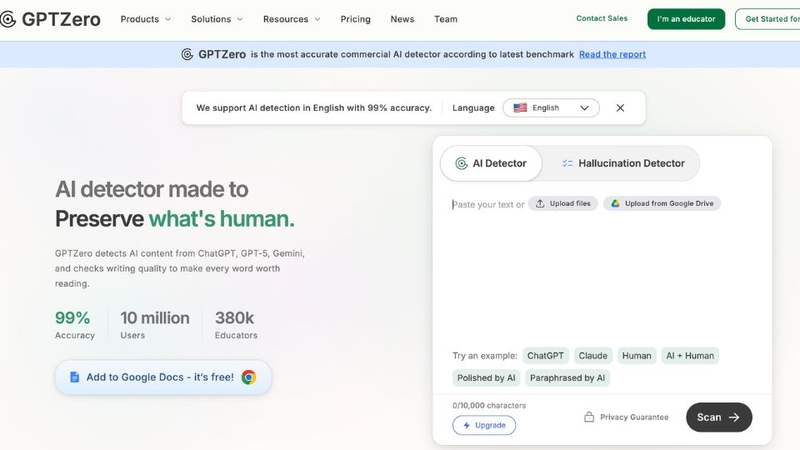Open the Team page
This screenshot has height=450, width=800.
446,19
